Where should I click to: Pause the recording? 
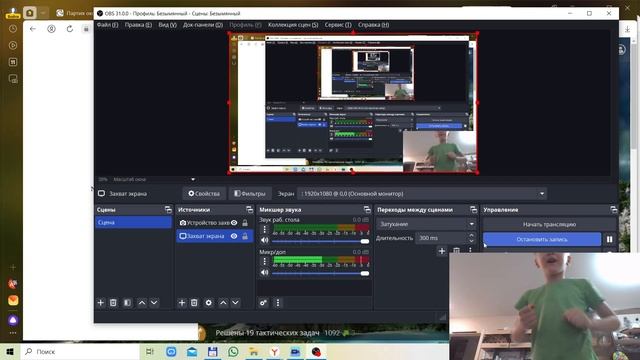pyautogui.click(x=609, y=239)
